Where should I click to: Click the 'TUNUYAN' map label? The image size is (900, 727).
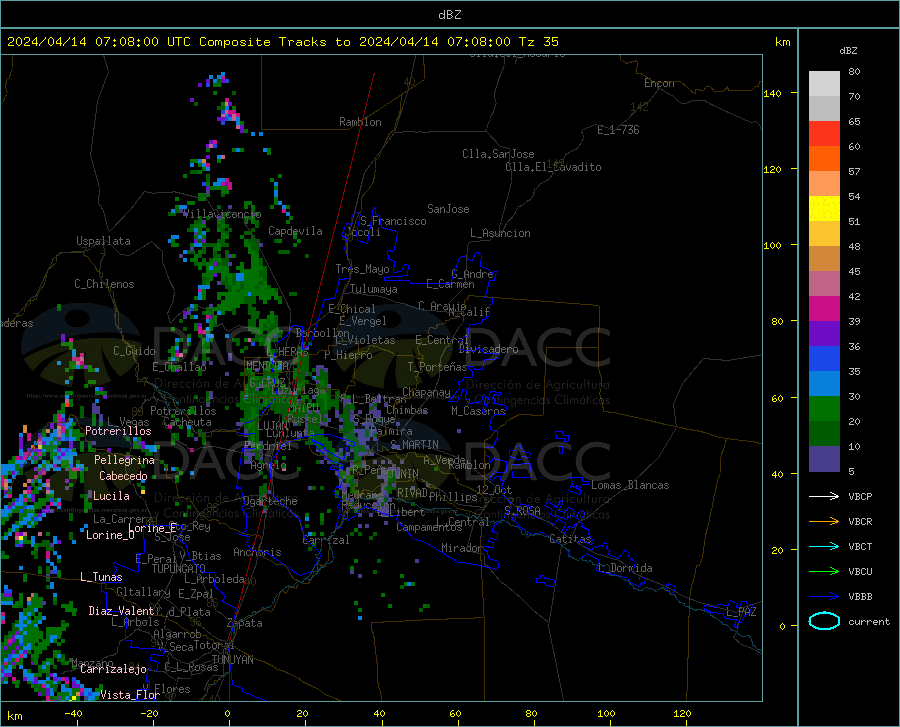click(232, 660)
